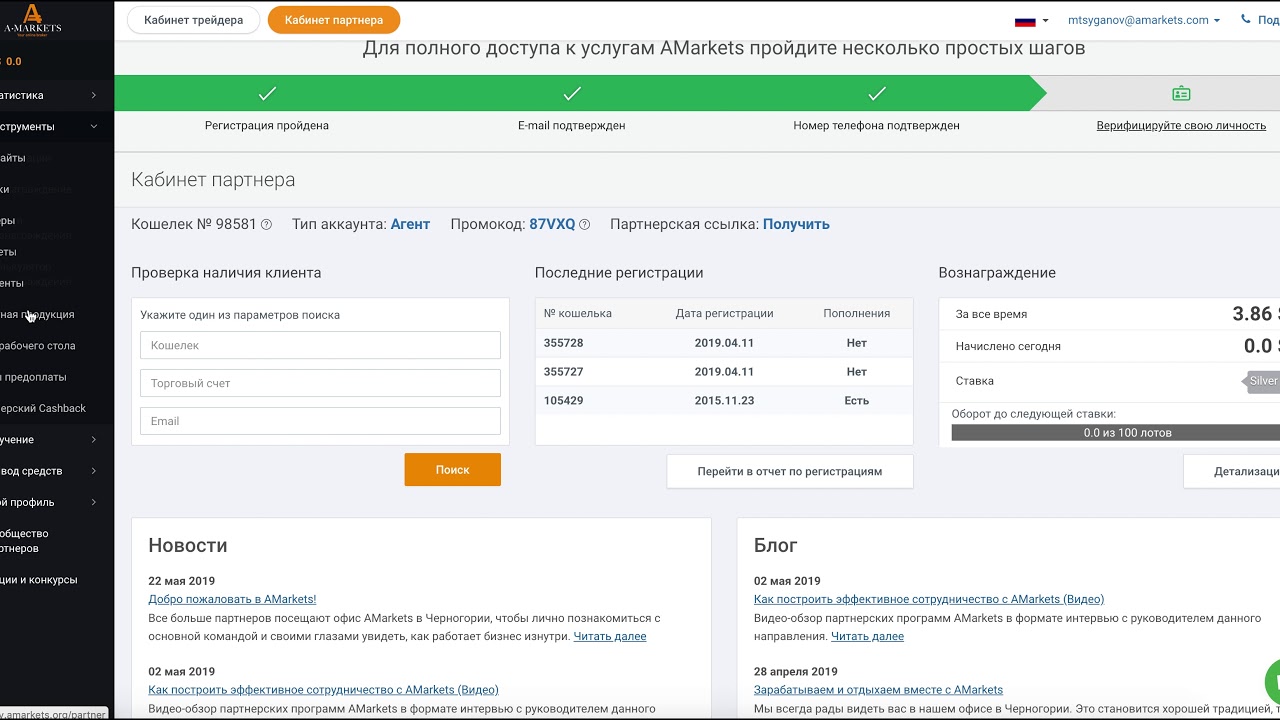Image resolution: width=1280 pixels, height=720 pixels.
Task: Focus the Кошелек search field
Action: (x=320, y=345)
